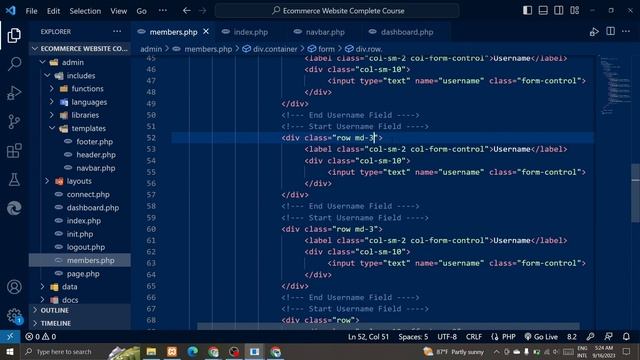
Task: Open the Manage settings gear
Action: tap(14, 316)
